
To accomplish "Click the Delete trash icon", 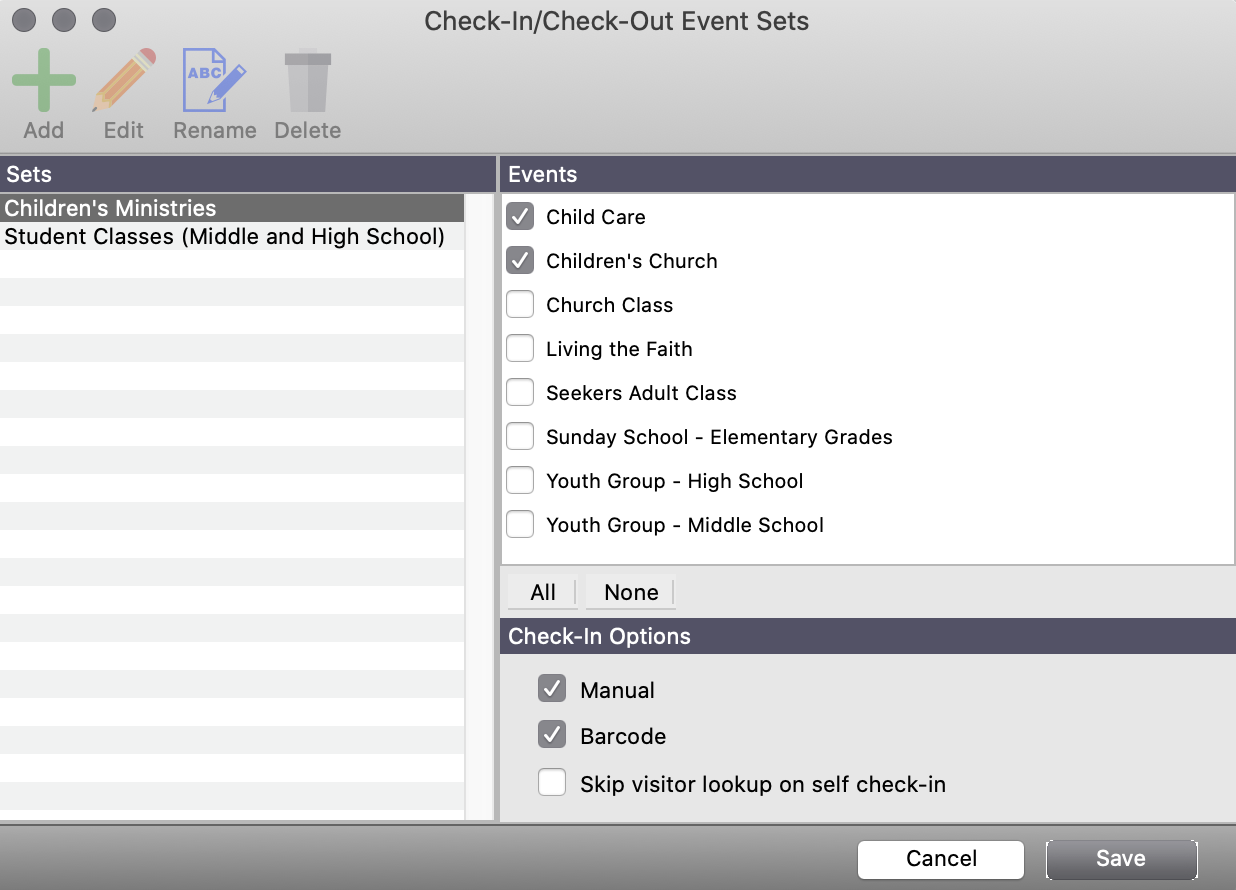I will coord(307,78).
